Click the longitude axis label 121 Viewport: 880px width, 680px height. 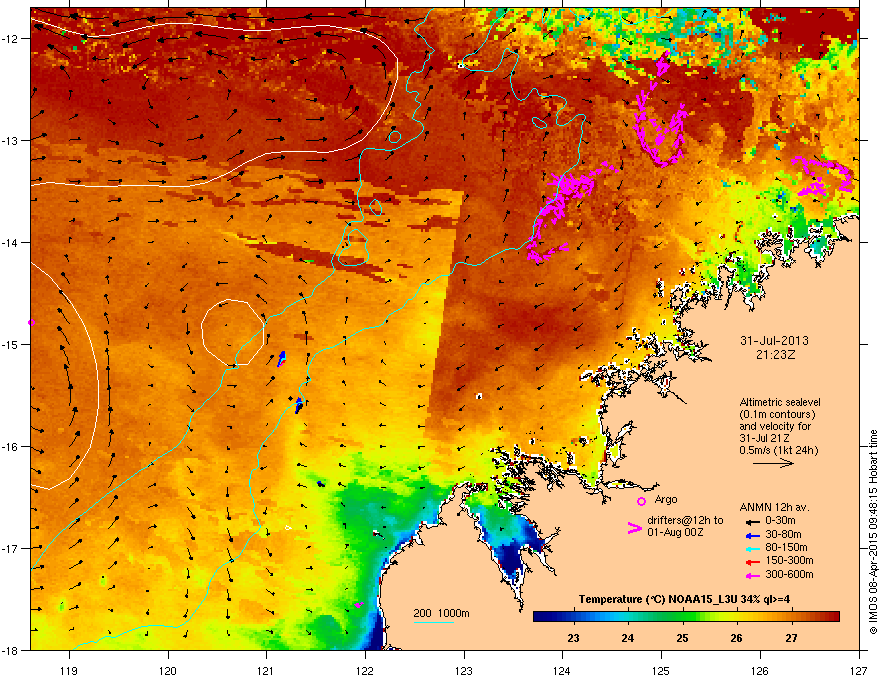pyautogui.click(x=266, y=671)
